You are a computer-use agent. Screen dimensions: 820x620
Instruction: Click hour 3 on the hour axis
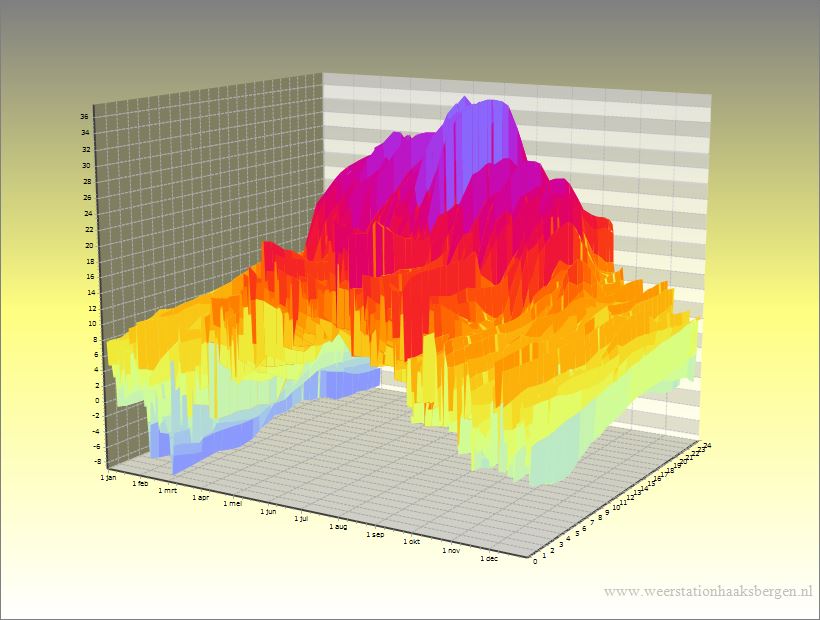561,545
